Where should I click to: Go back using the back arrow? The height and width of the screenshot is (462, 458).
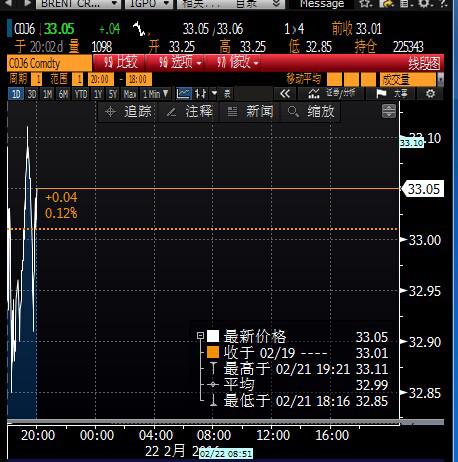coord(9,3)
